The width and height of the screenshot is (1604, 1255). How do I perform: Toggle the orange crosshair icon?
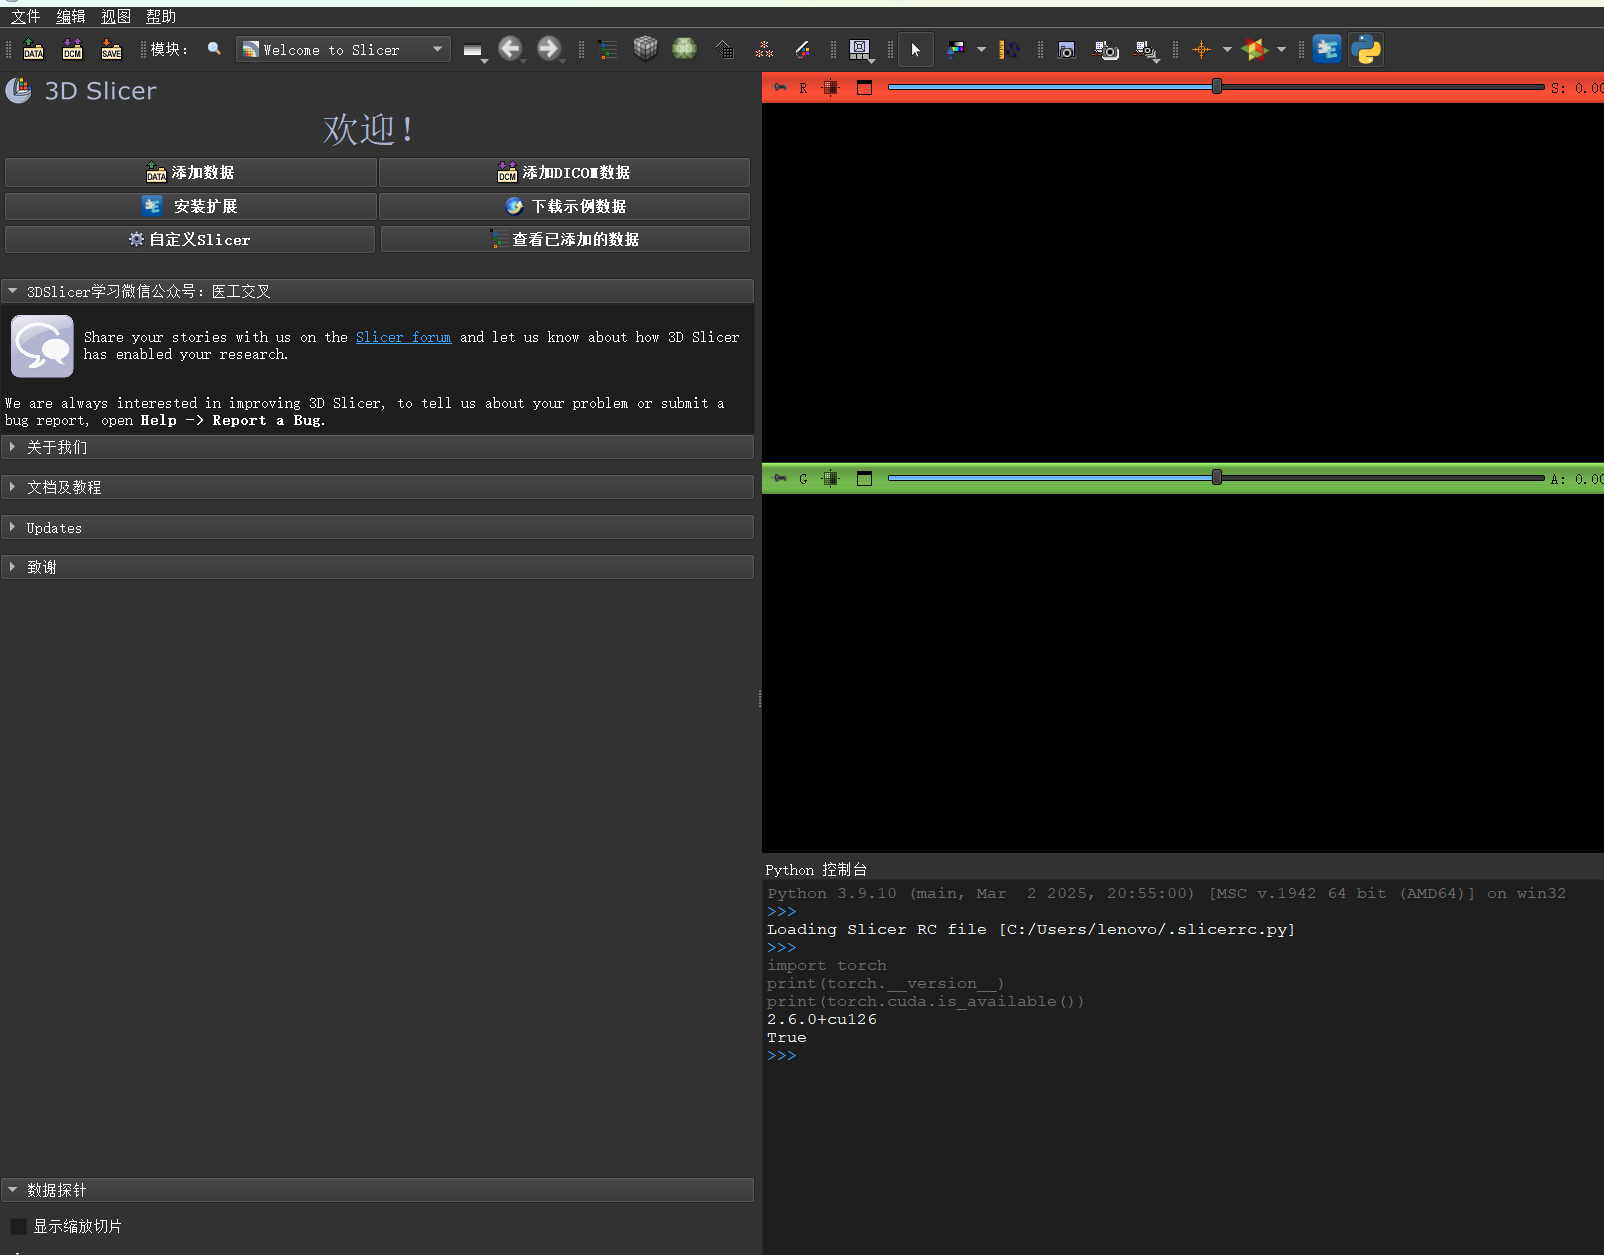[1202, 49]
